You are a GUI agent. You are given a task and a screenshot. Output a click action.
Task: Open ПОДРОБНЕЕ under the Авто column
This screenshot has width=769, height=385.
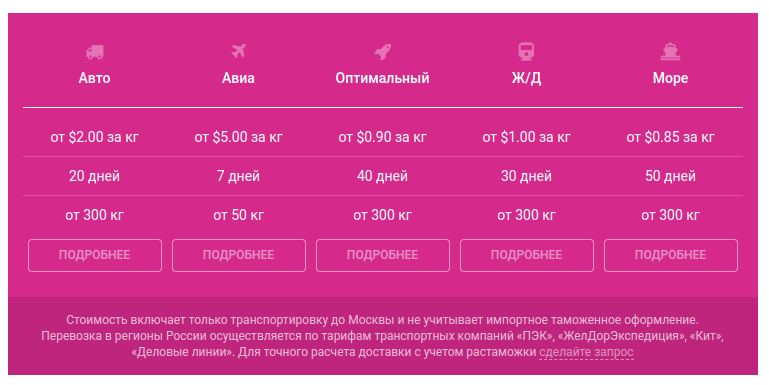pyautogui.click(x=95, y=255)
